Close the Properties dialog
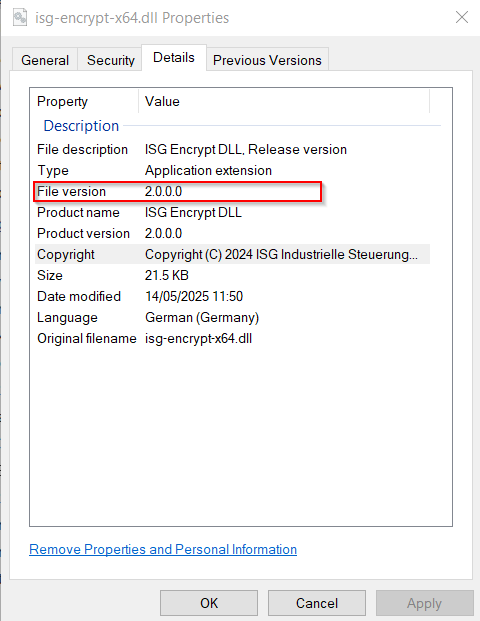Screen dimensions: 480x621 (x=462, y=17)
